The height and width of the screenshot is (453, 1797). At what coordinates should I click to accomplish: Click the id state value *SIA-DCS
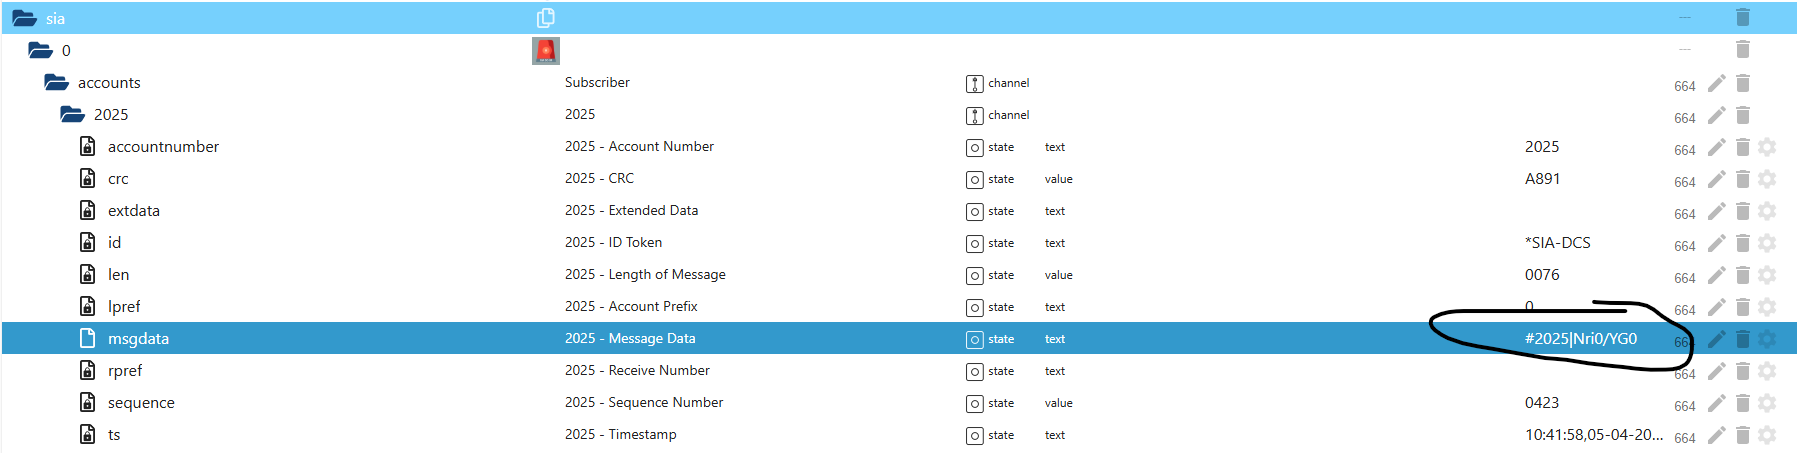1557,243
